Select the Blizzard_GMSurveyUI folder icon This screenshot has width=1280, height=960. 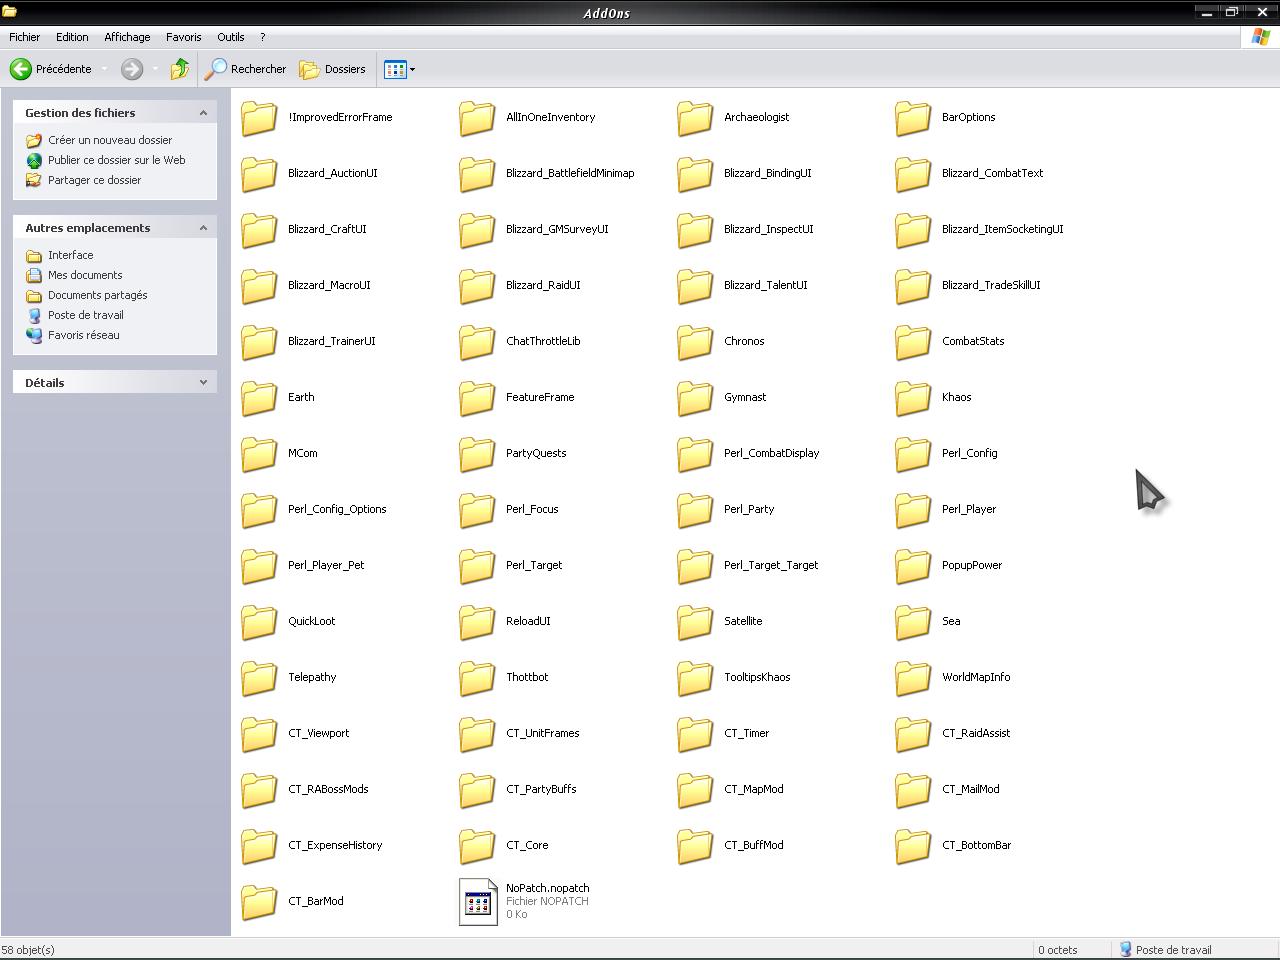477,229
